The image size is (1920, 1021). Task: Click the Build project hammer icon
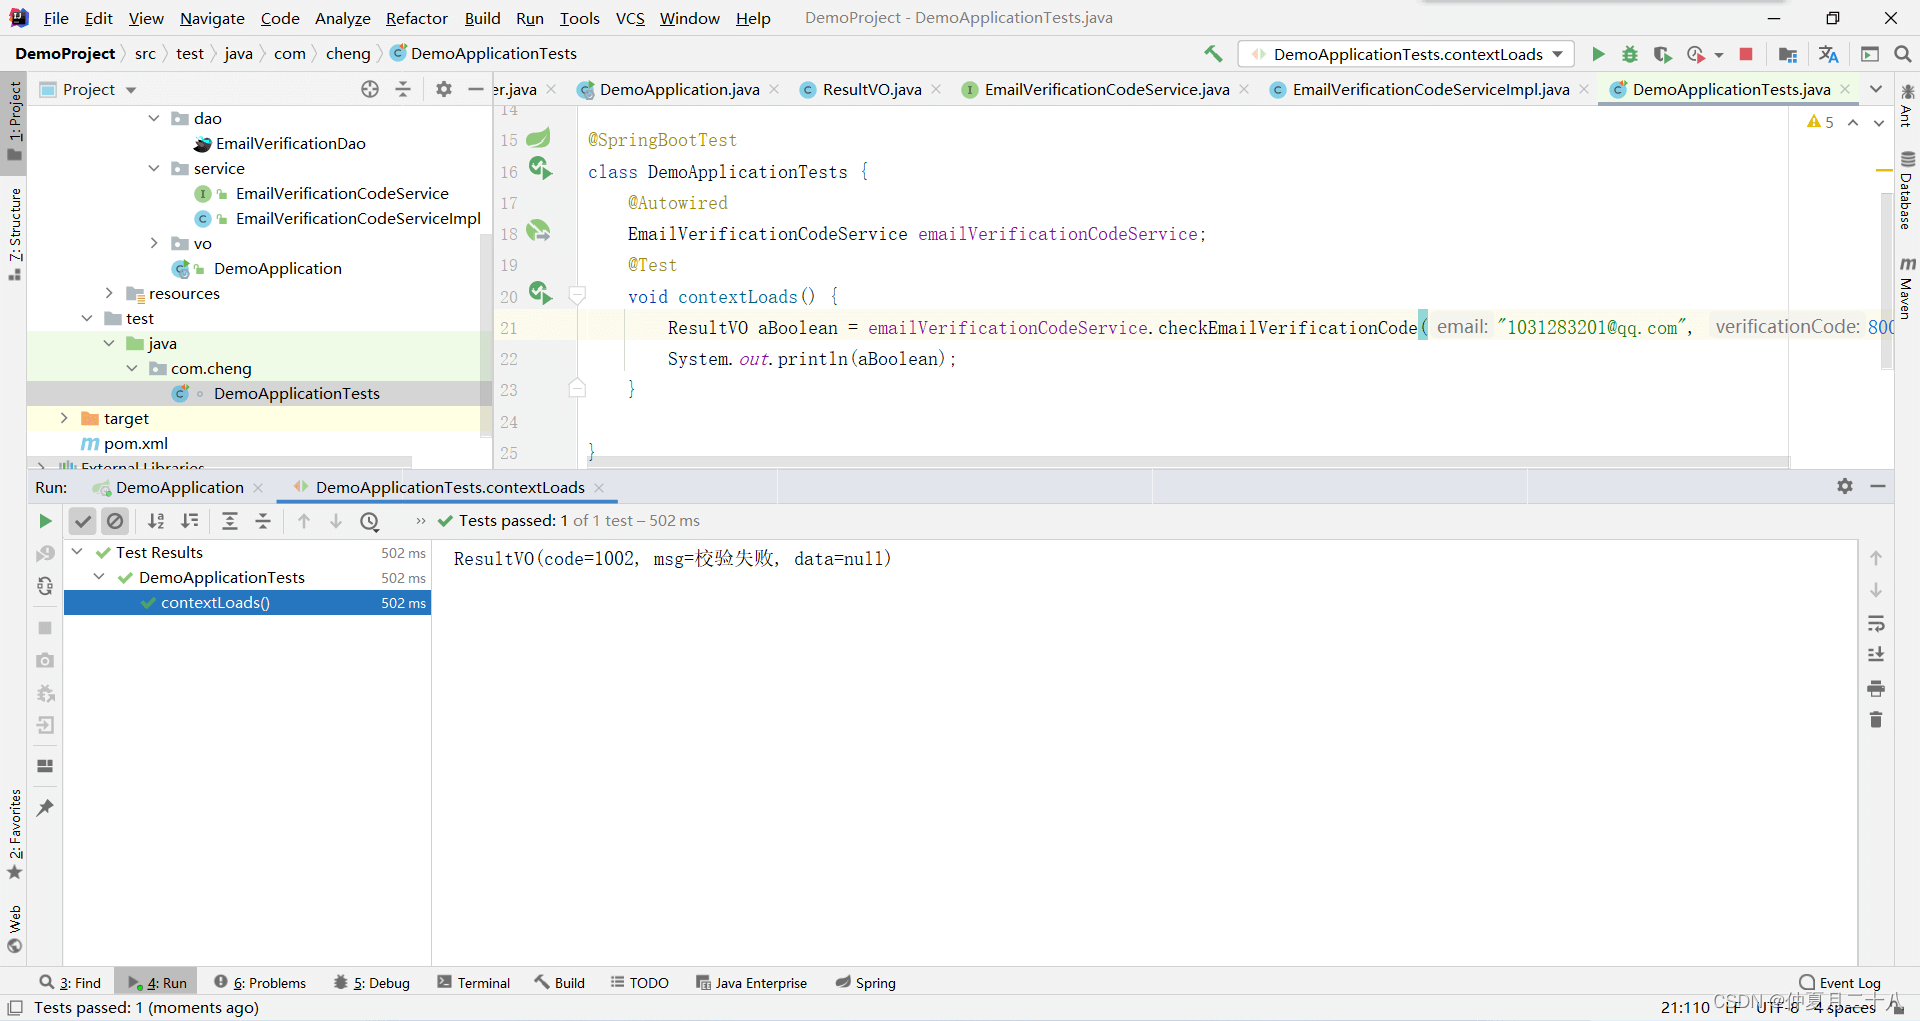(1213, 54)
